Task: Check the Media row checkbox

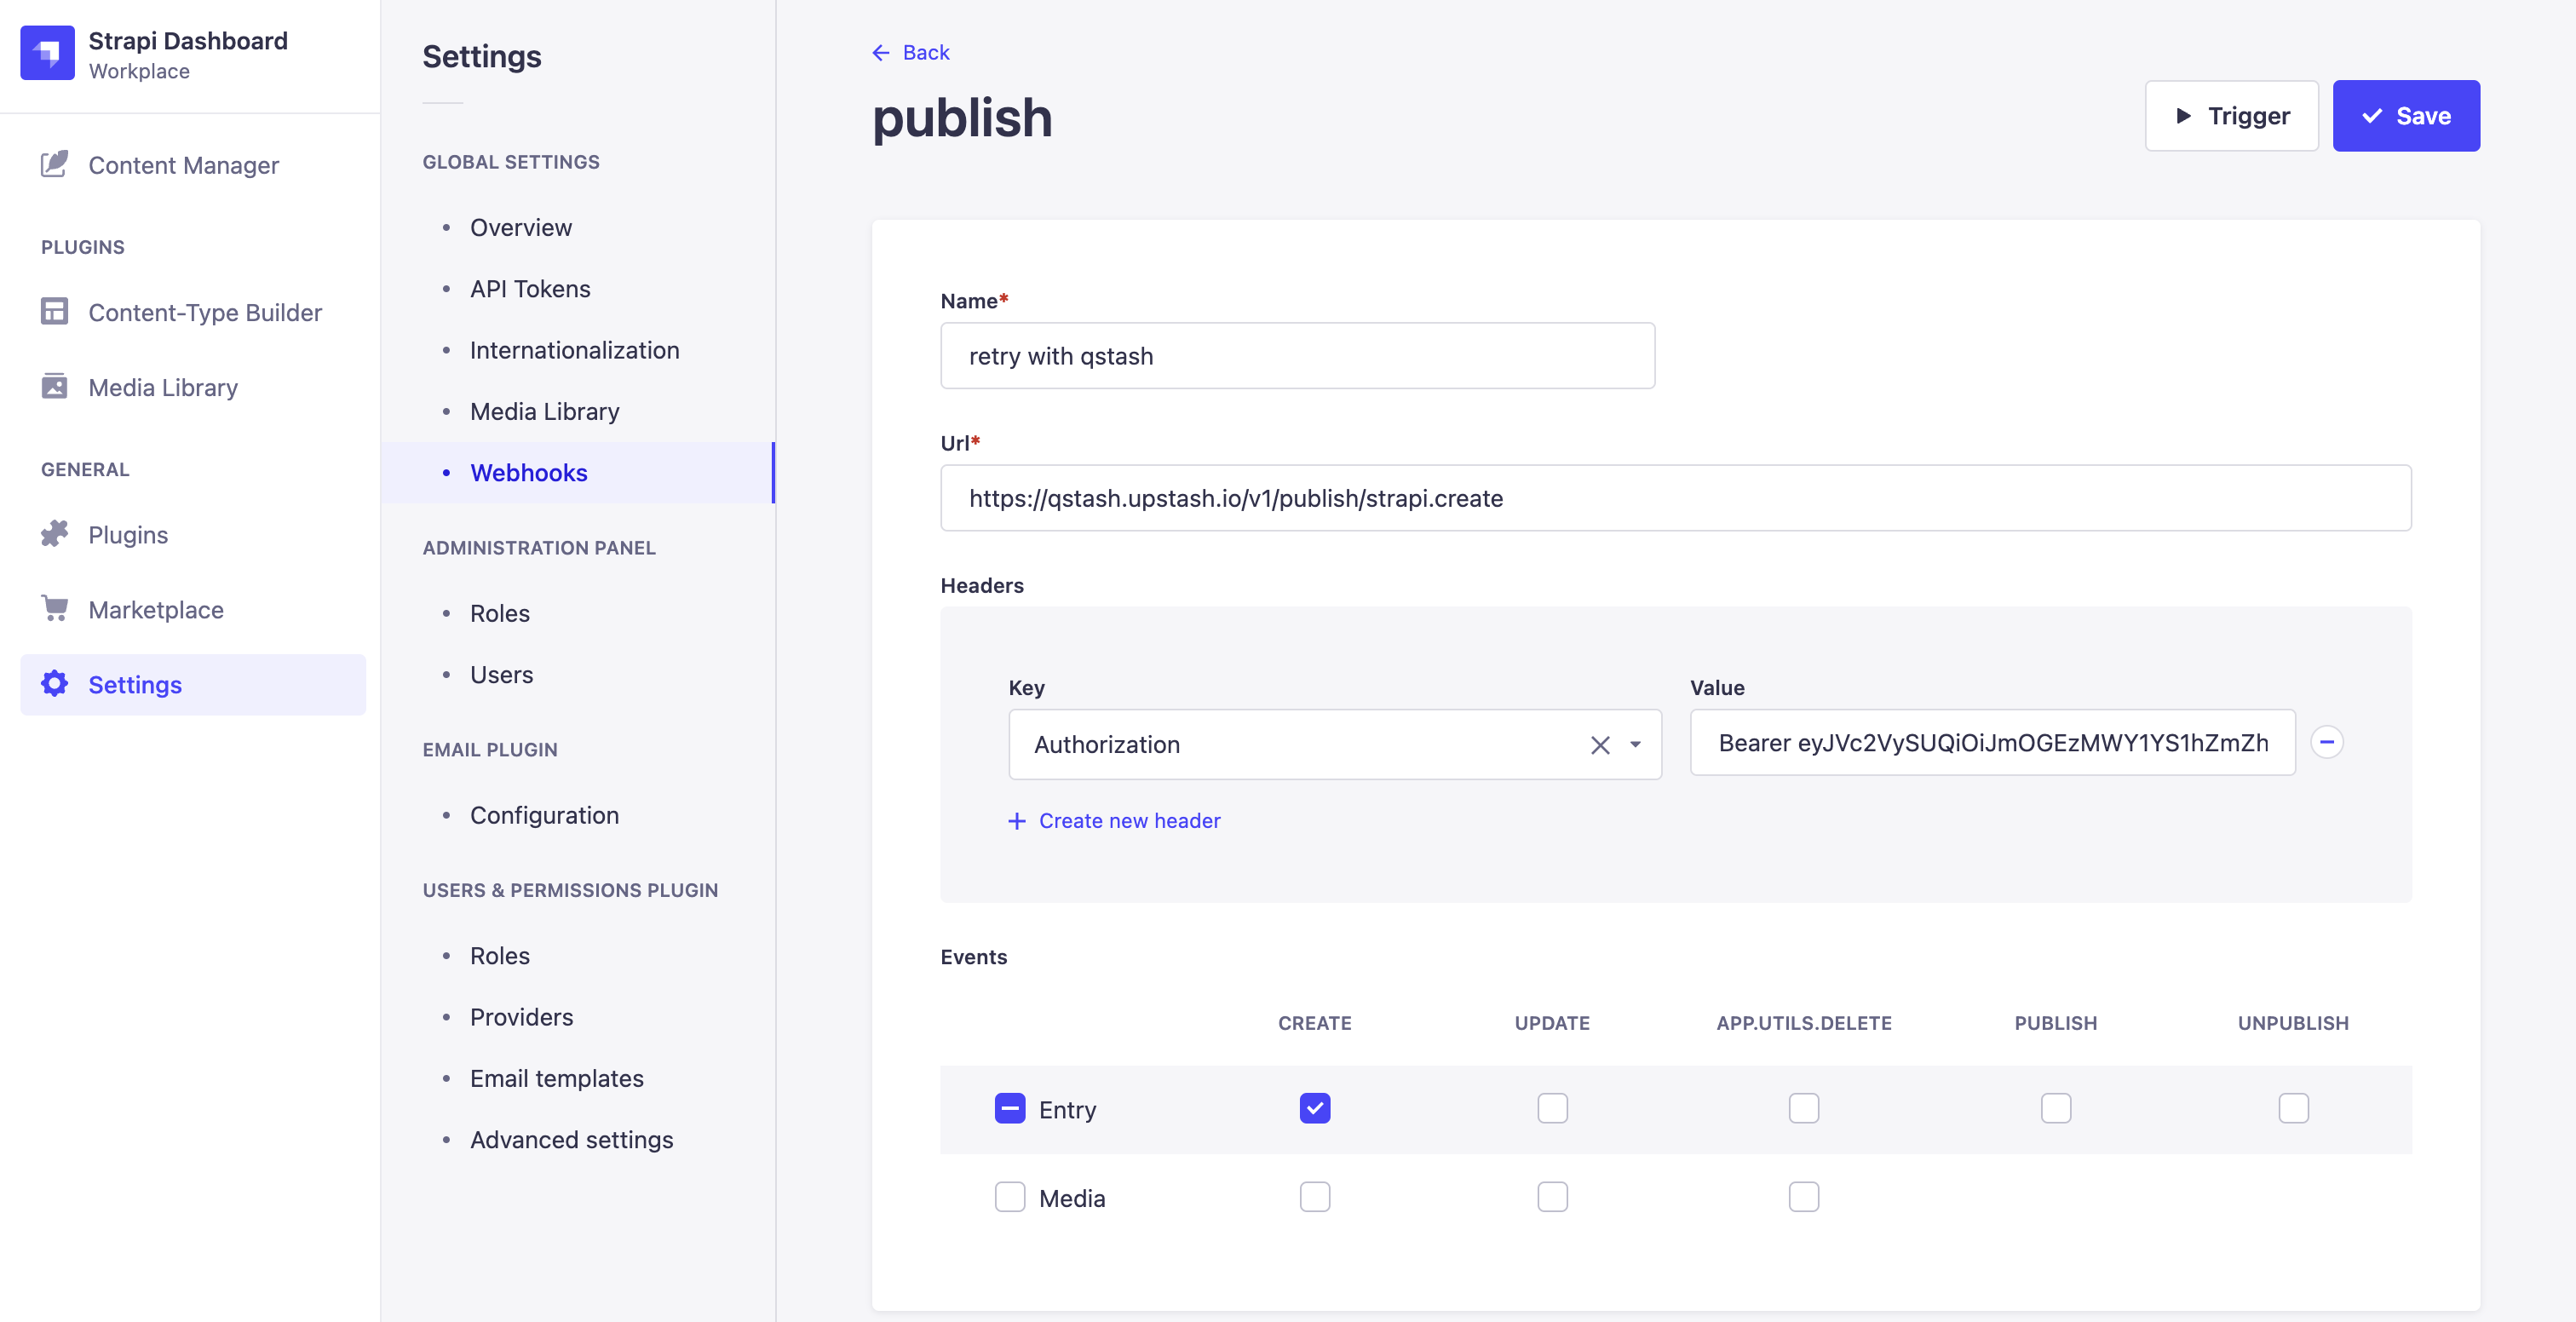Action: pyautogui.click(x=1010, y=1197)
